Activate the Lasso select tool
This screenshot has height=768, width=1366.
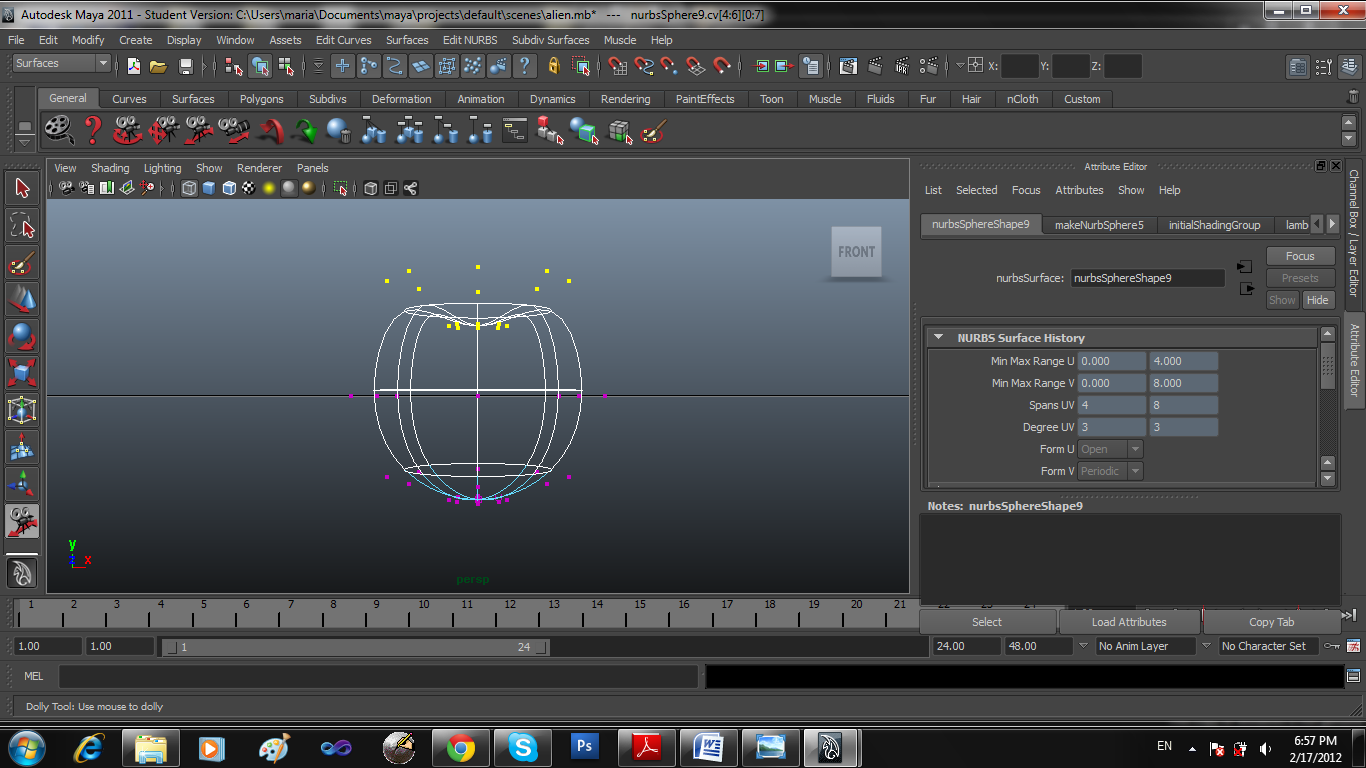22,225
